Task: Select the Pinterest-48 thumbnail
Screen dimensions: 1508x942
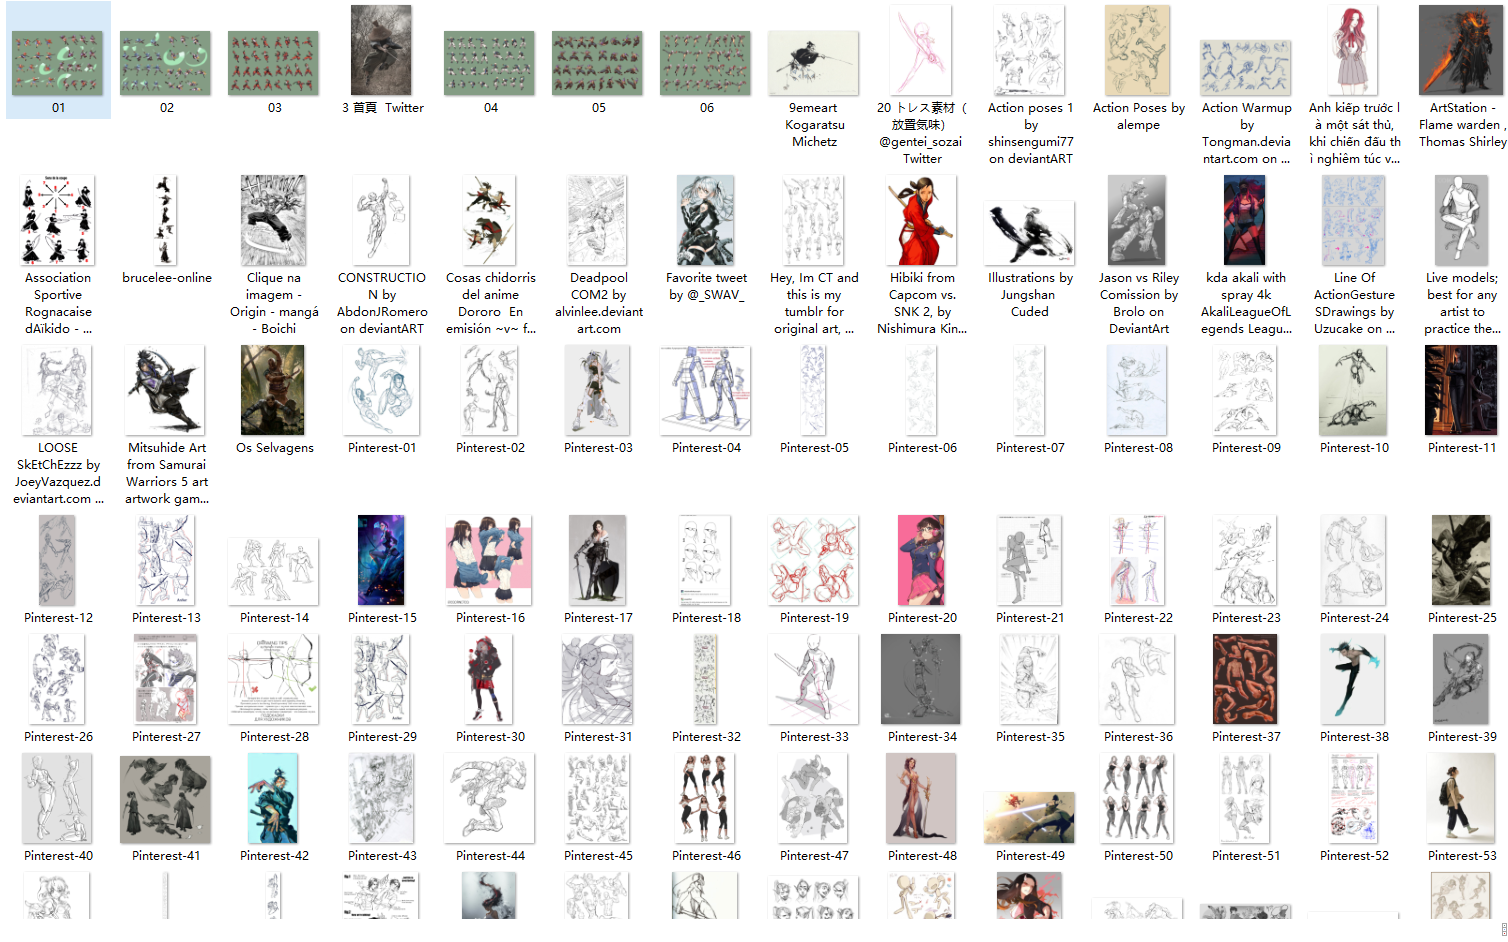Action: (922, 798)
